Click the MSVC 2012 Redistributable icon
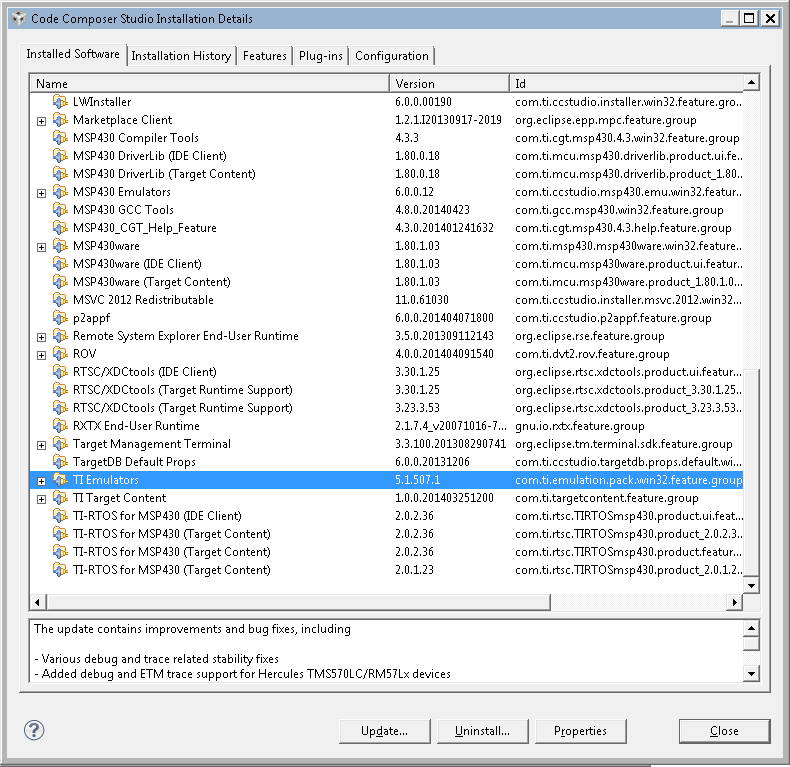 coord(60,300)
